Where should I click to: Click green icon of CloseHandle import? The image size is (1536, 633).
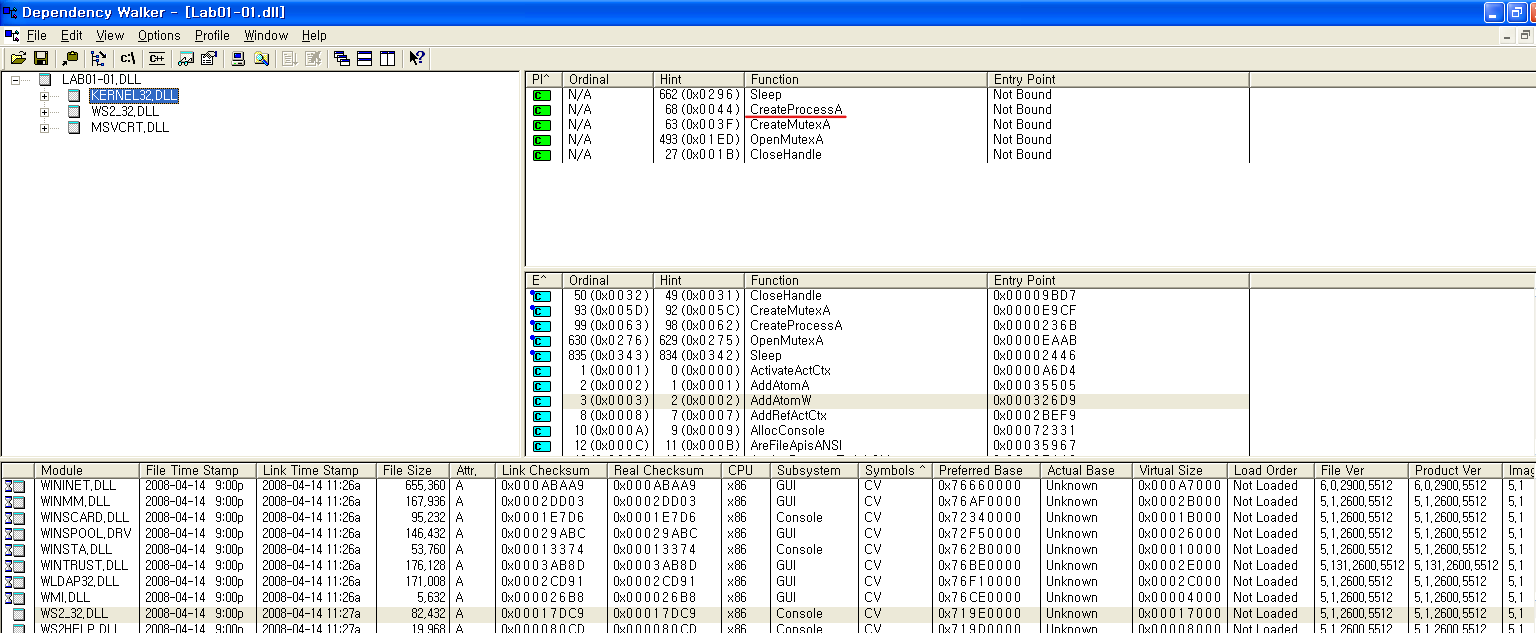pyautogui.click(x=542, y=155)
